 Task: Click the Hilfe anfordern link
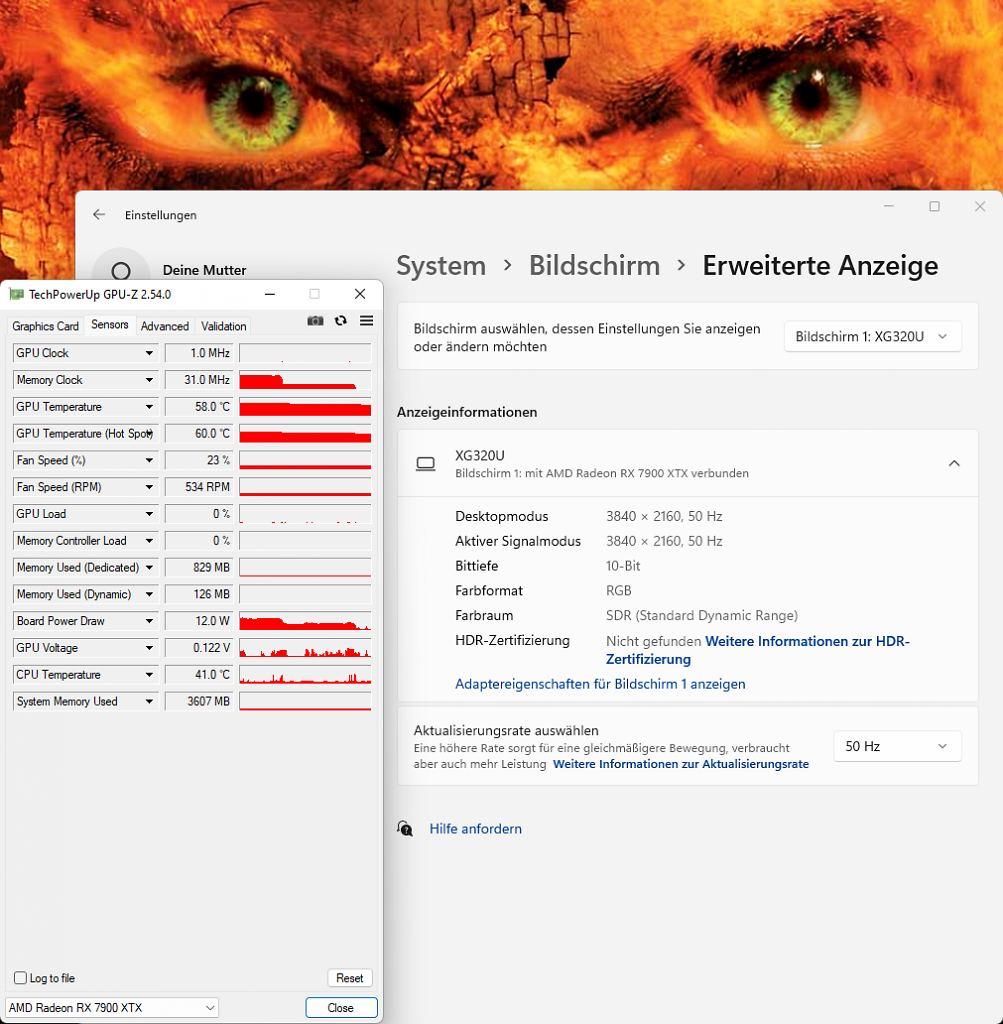coord(475,829)
